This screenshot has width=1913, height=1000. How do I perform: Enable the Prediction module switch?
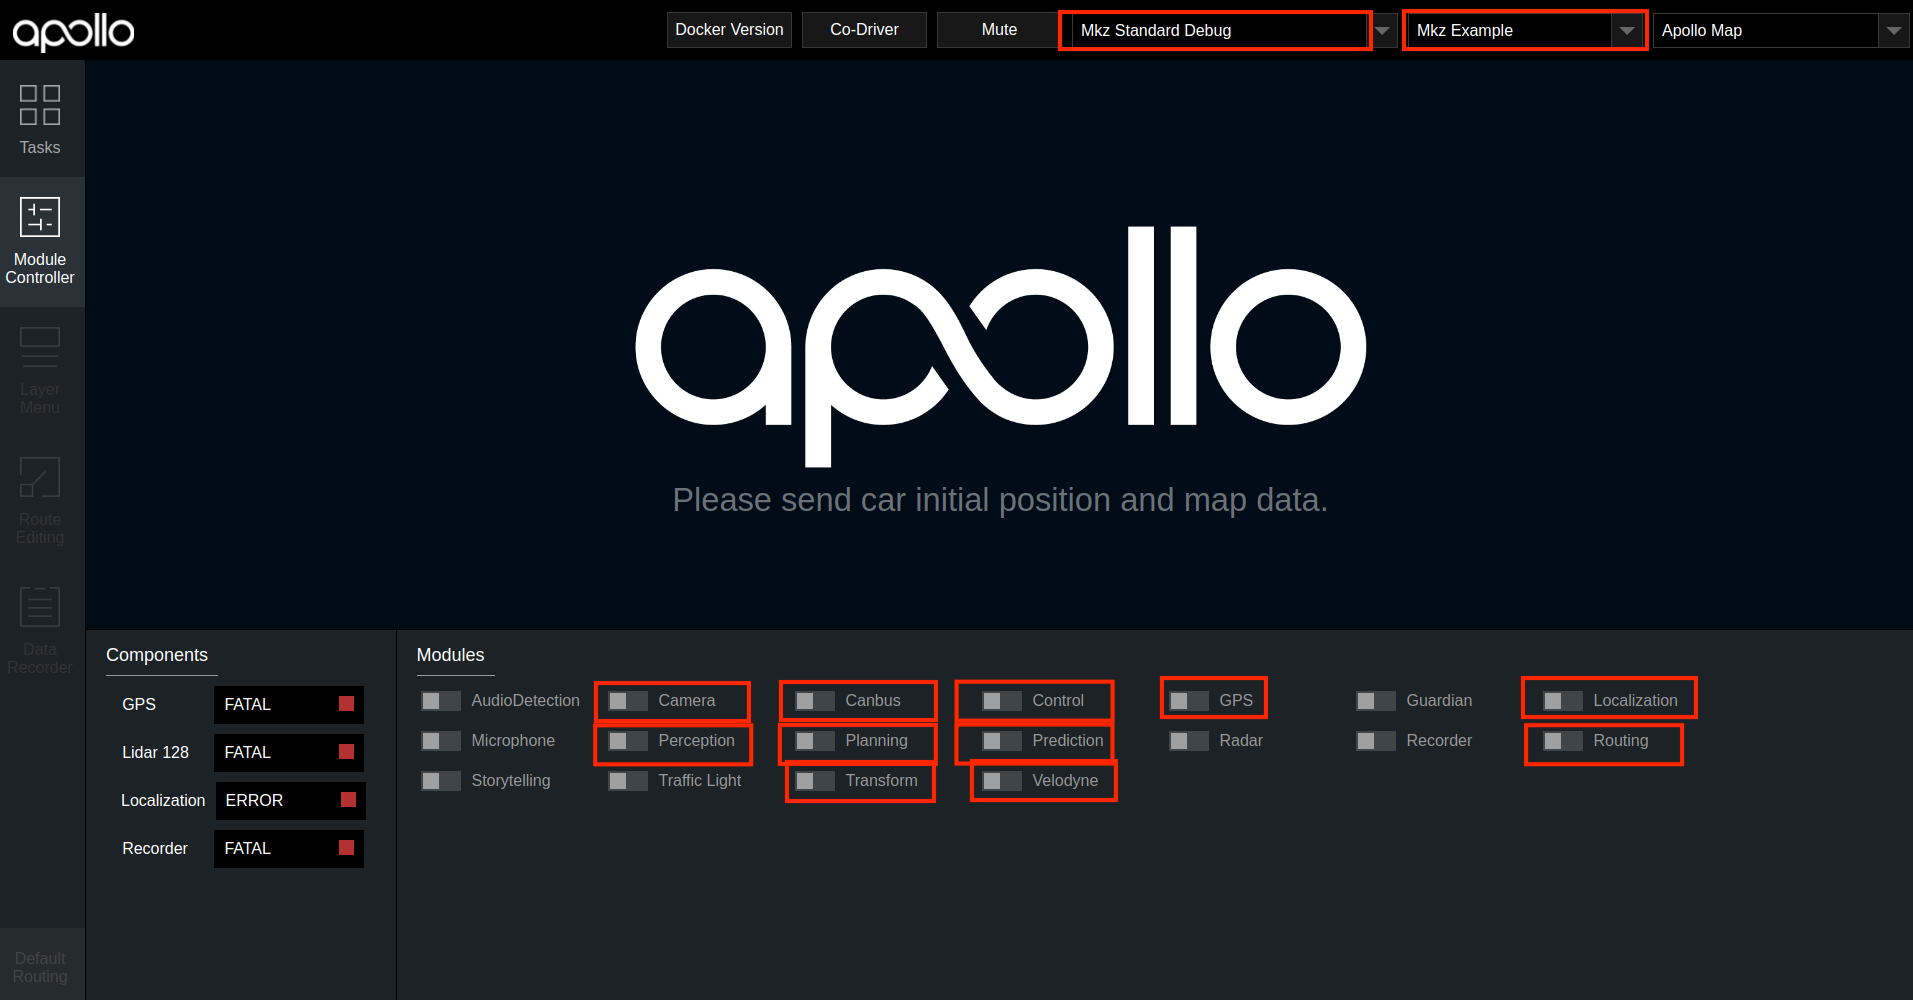point(1001,741)
